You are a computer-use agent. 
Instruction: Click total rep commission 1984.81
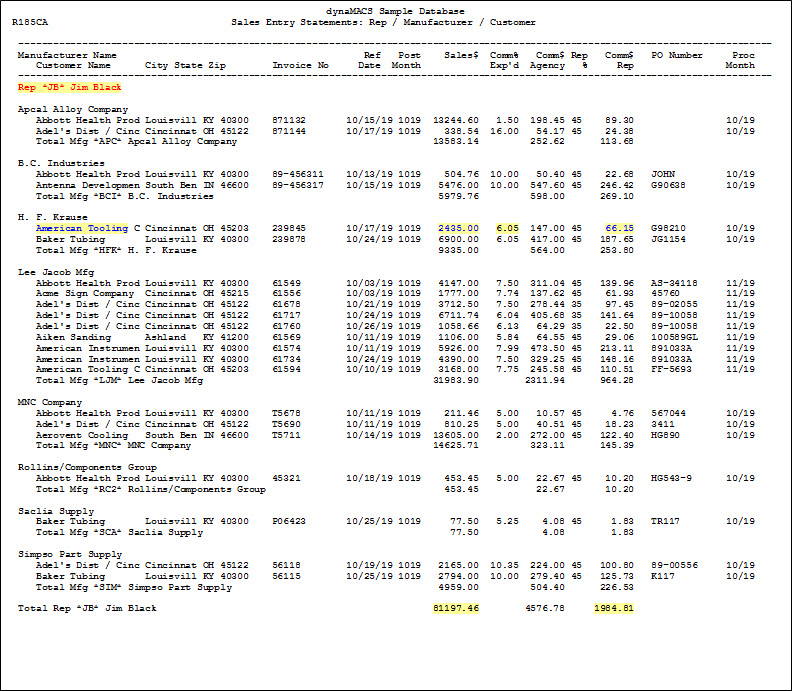(x=614, y=608)
